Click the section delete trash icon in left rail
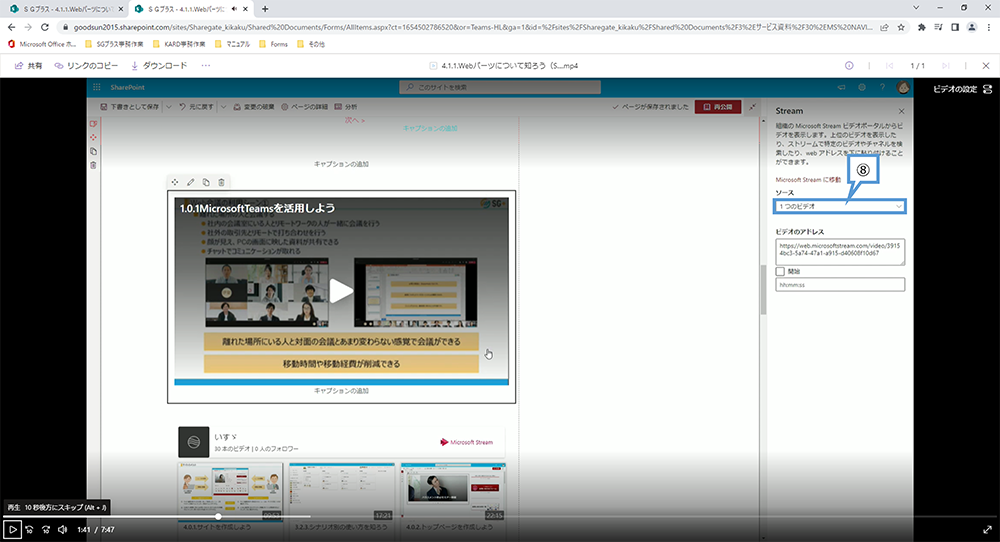The width and height of the screenshot is (1000, 542). (x=93, y=165)
